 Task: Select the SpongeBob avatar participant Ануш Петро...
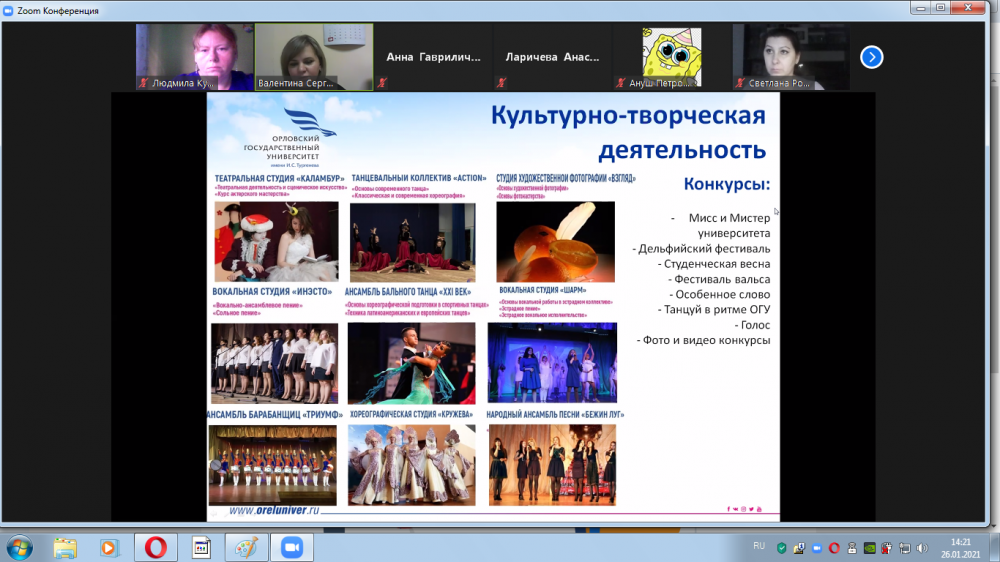[x=671, y=57]
